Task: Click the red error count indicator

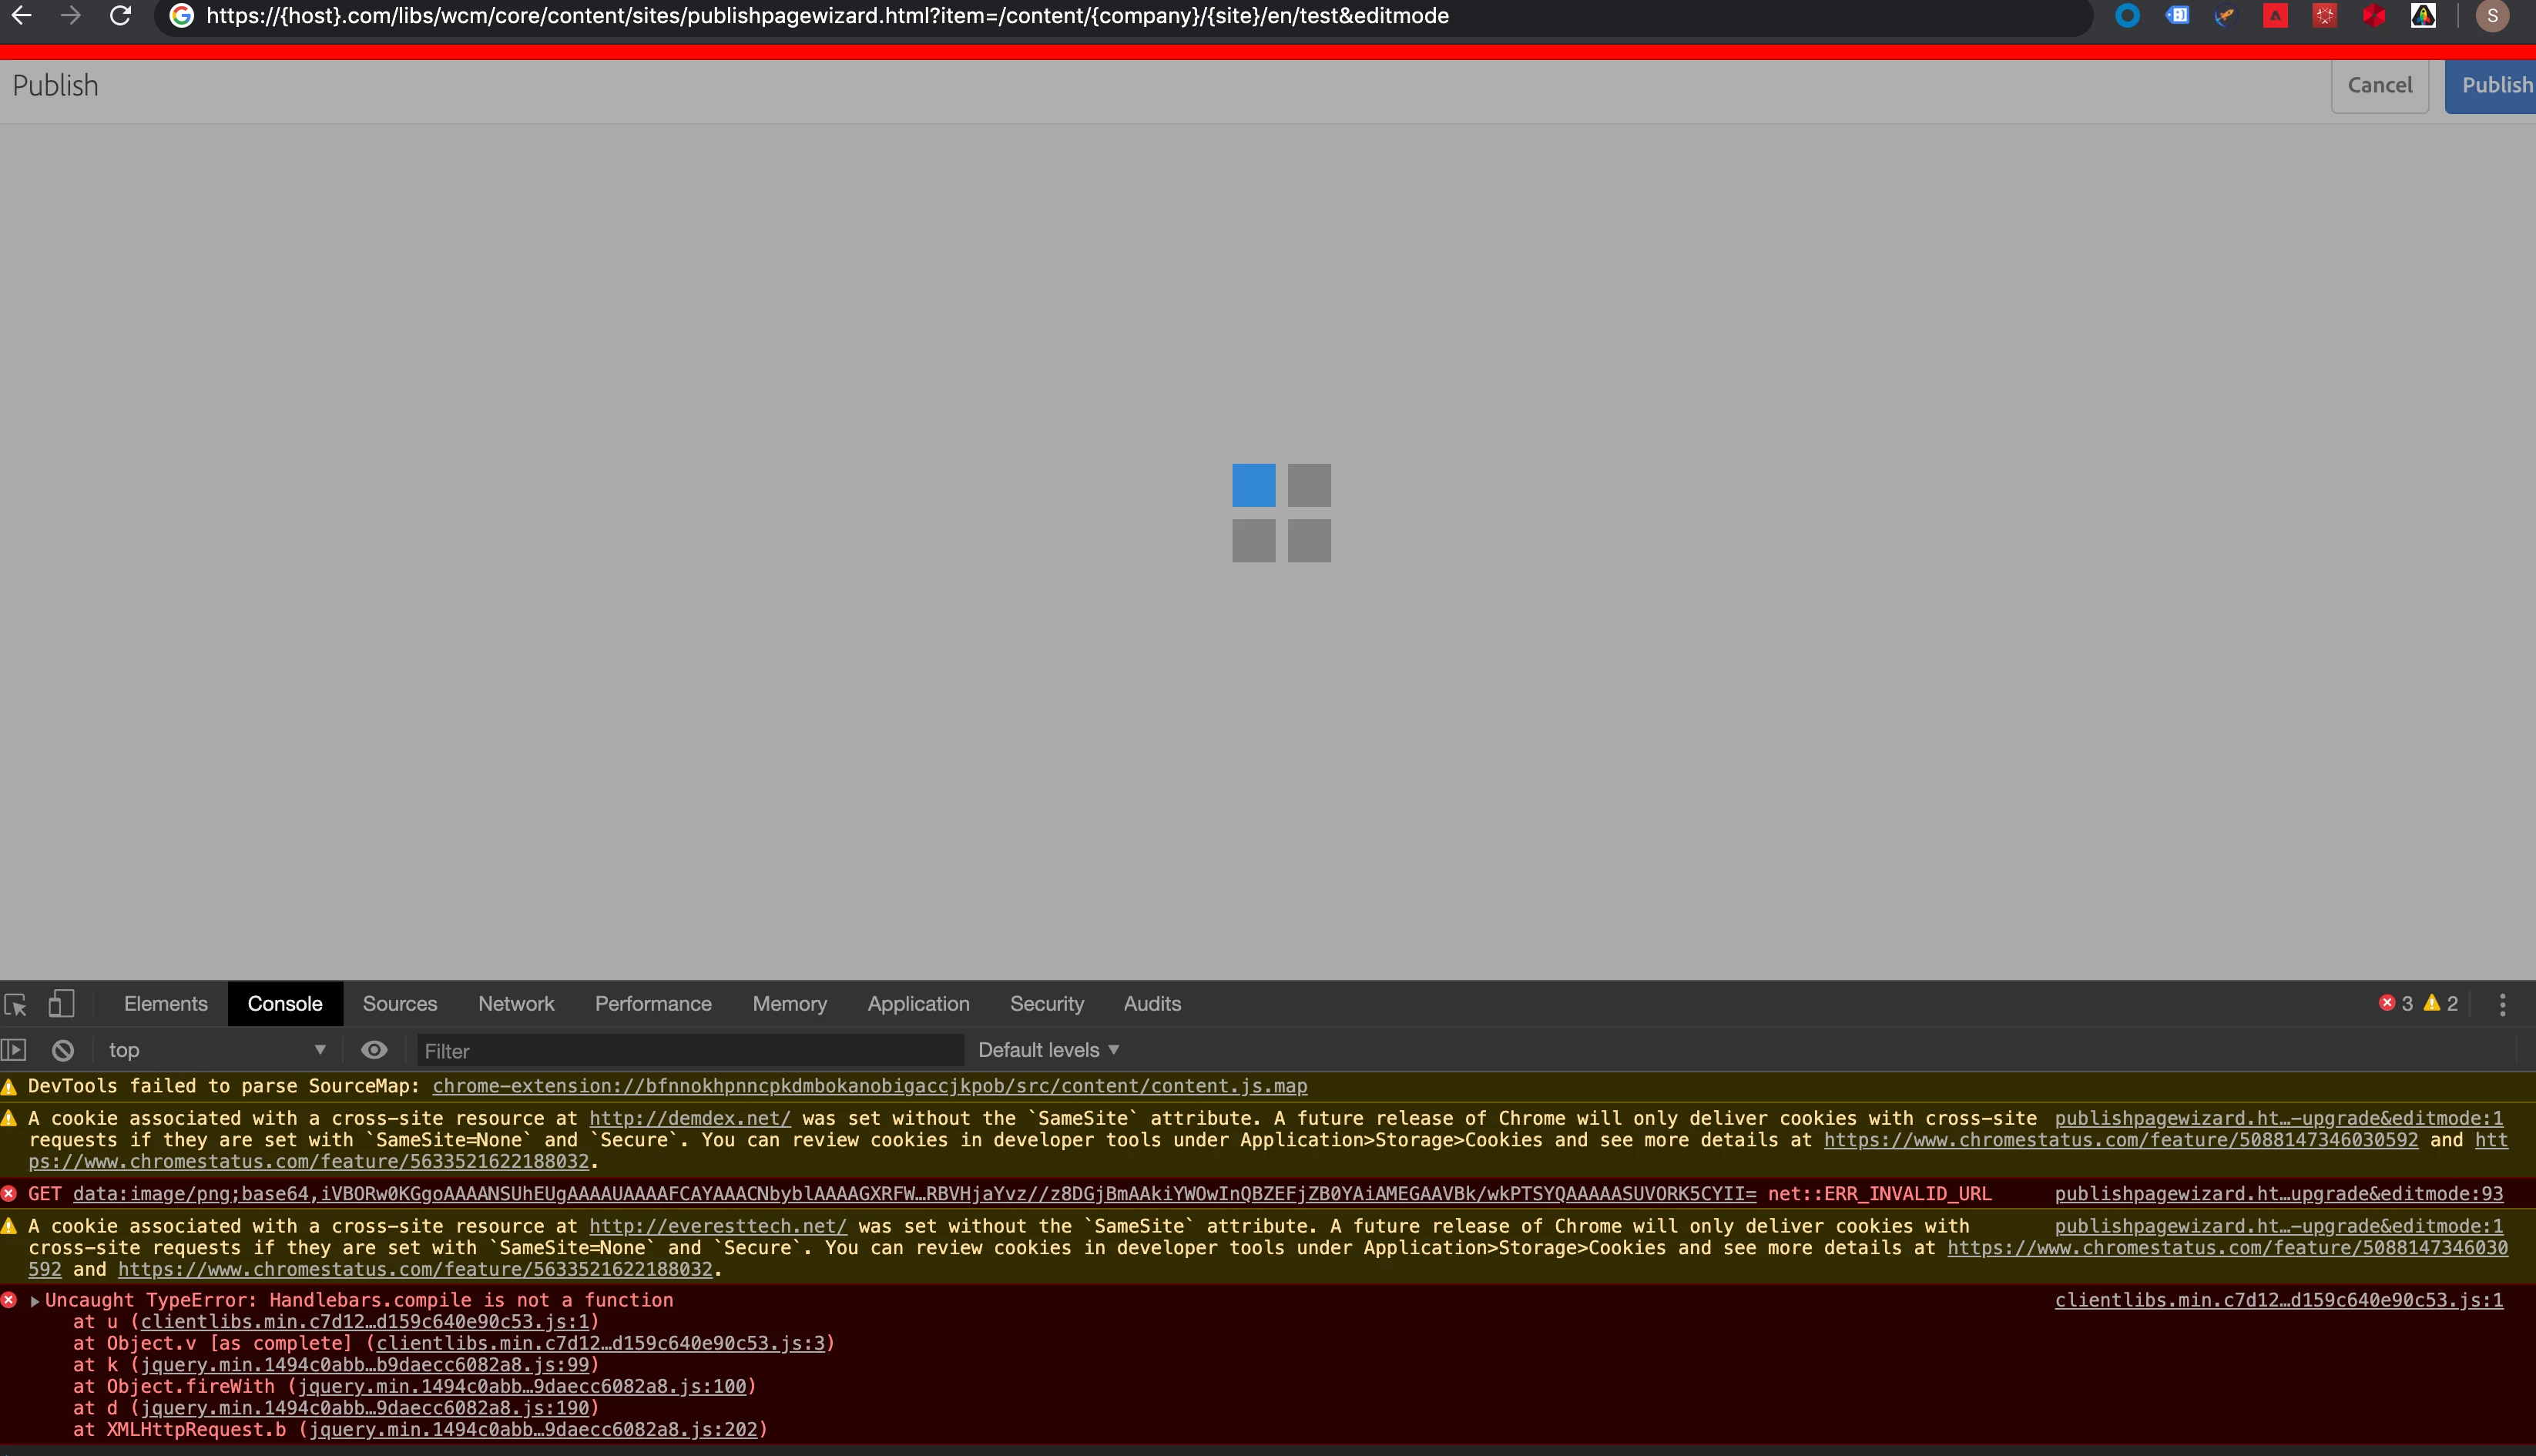Action: pyautogui.click(x=2395, y=1003)
